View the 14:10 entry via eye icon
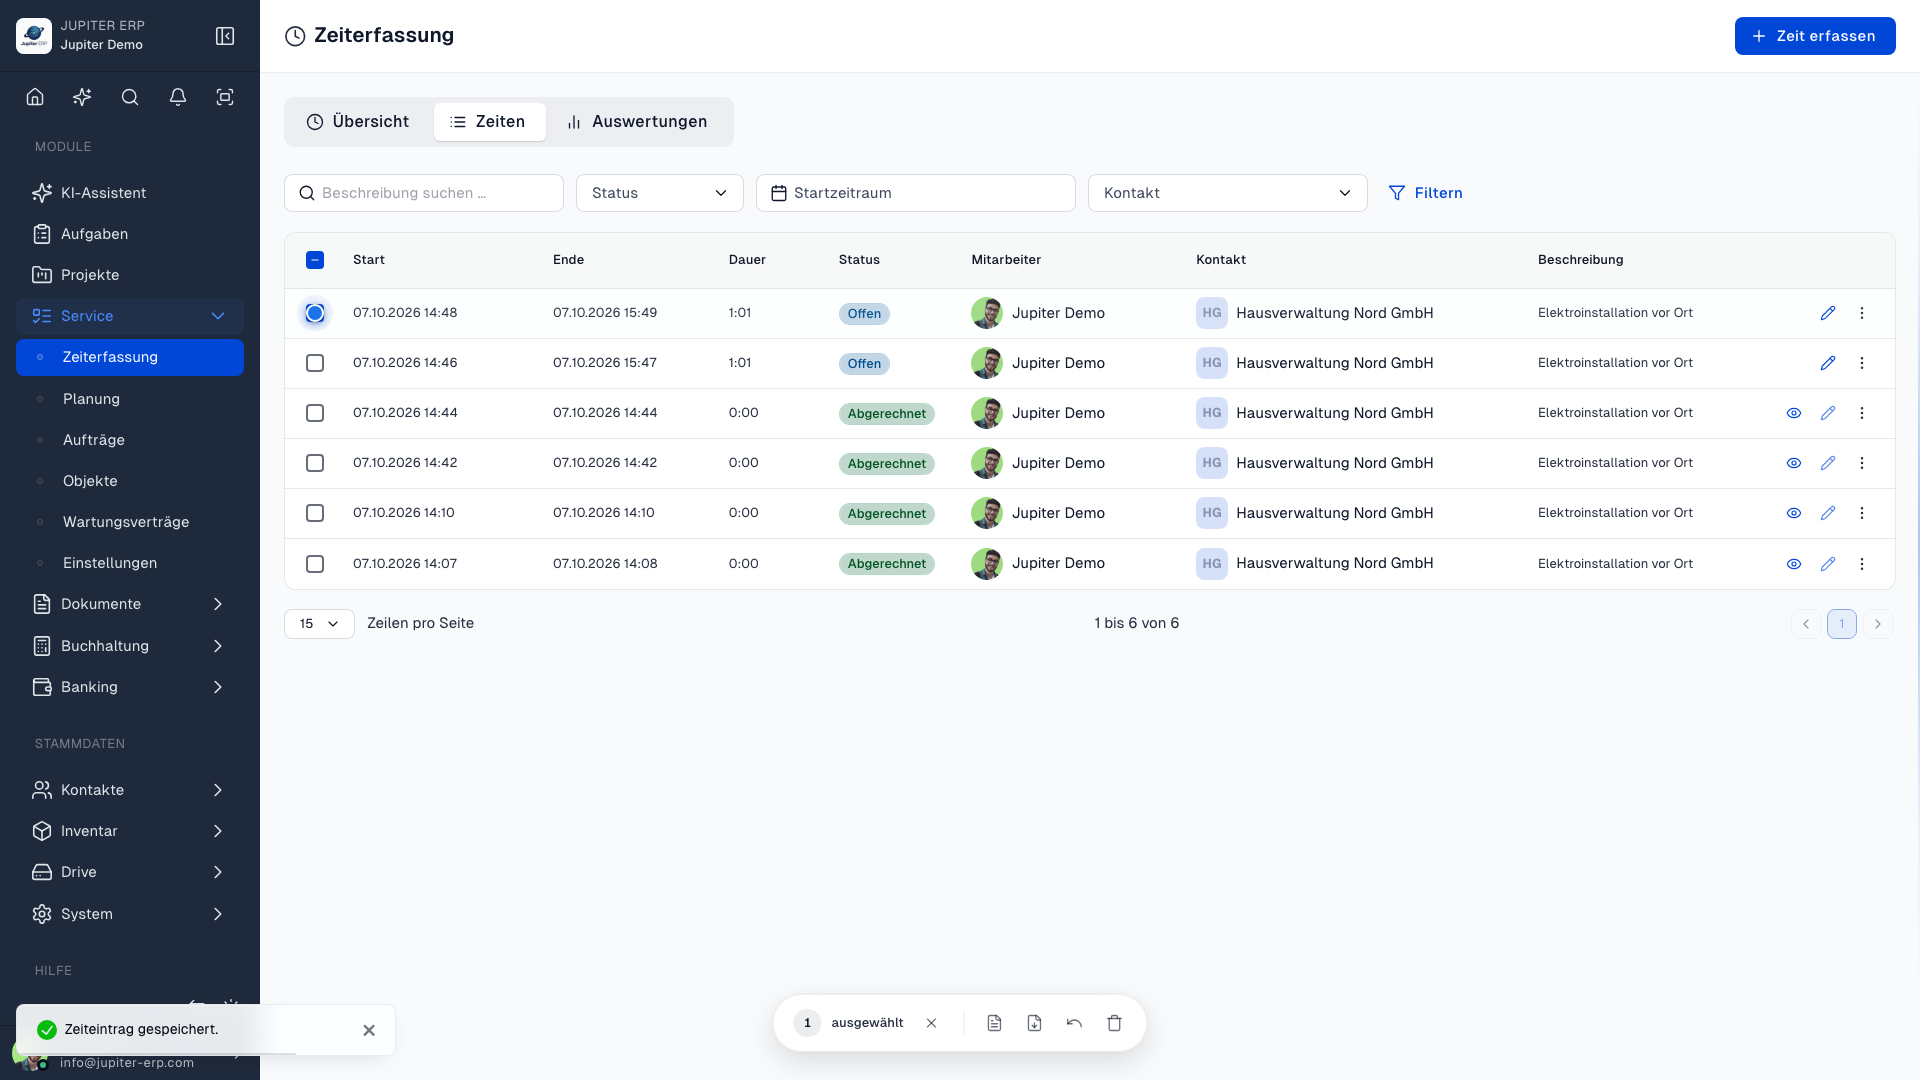The image size is (1920, 1080). pos(1794,513)
